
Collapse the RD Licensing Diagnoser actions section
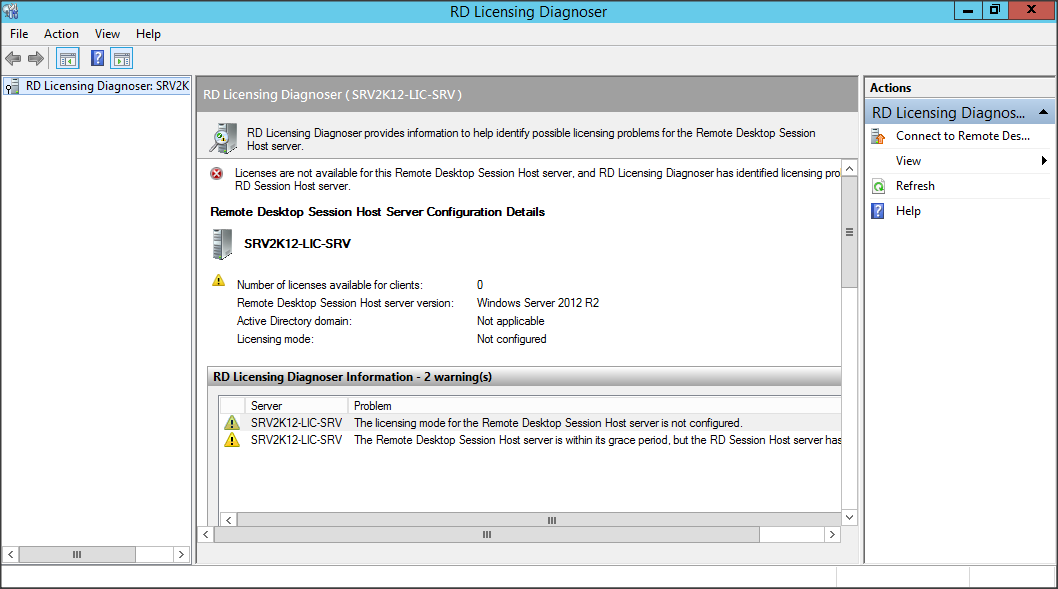(x=1043, y=113)
